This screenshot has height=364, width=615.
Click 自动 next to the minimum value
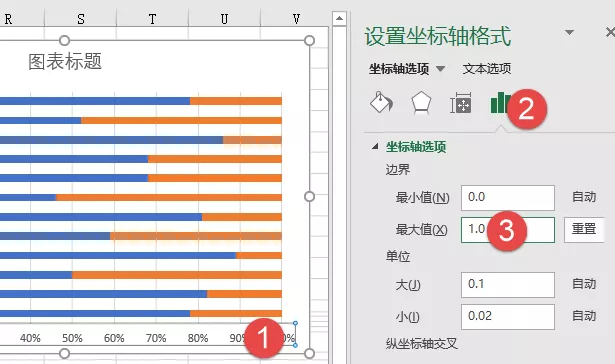pos(584,197)
